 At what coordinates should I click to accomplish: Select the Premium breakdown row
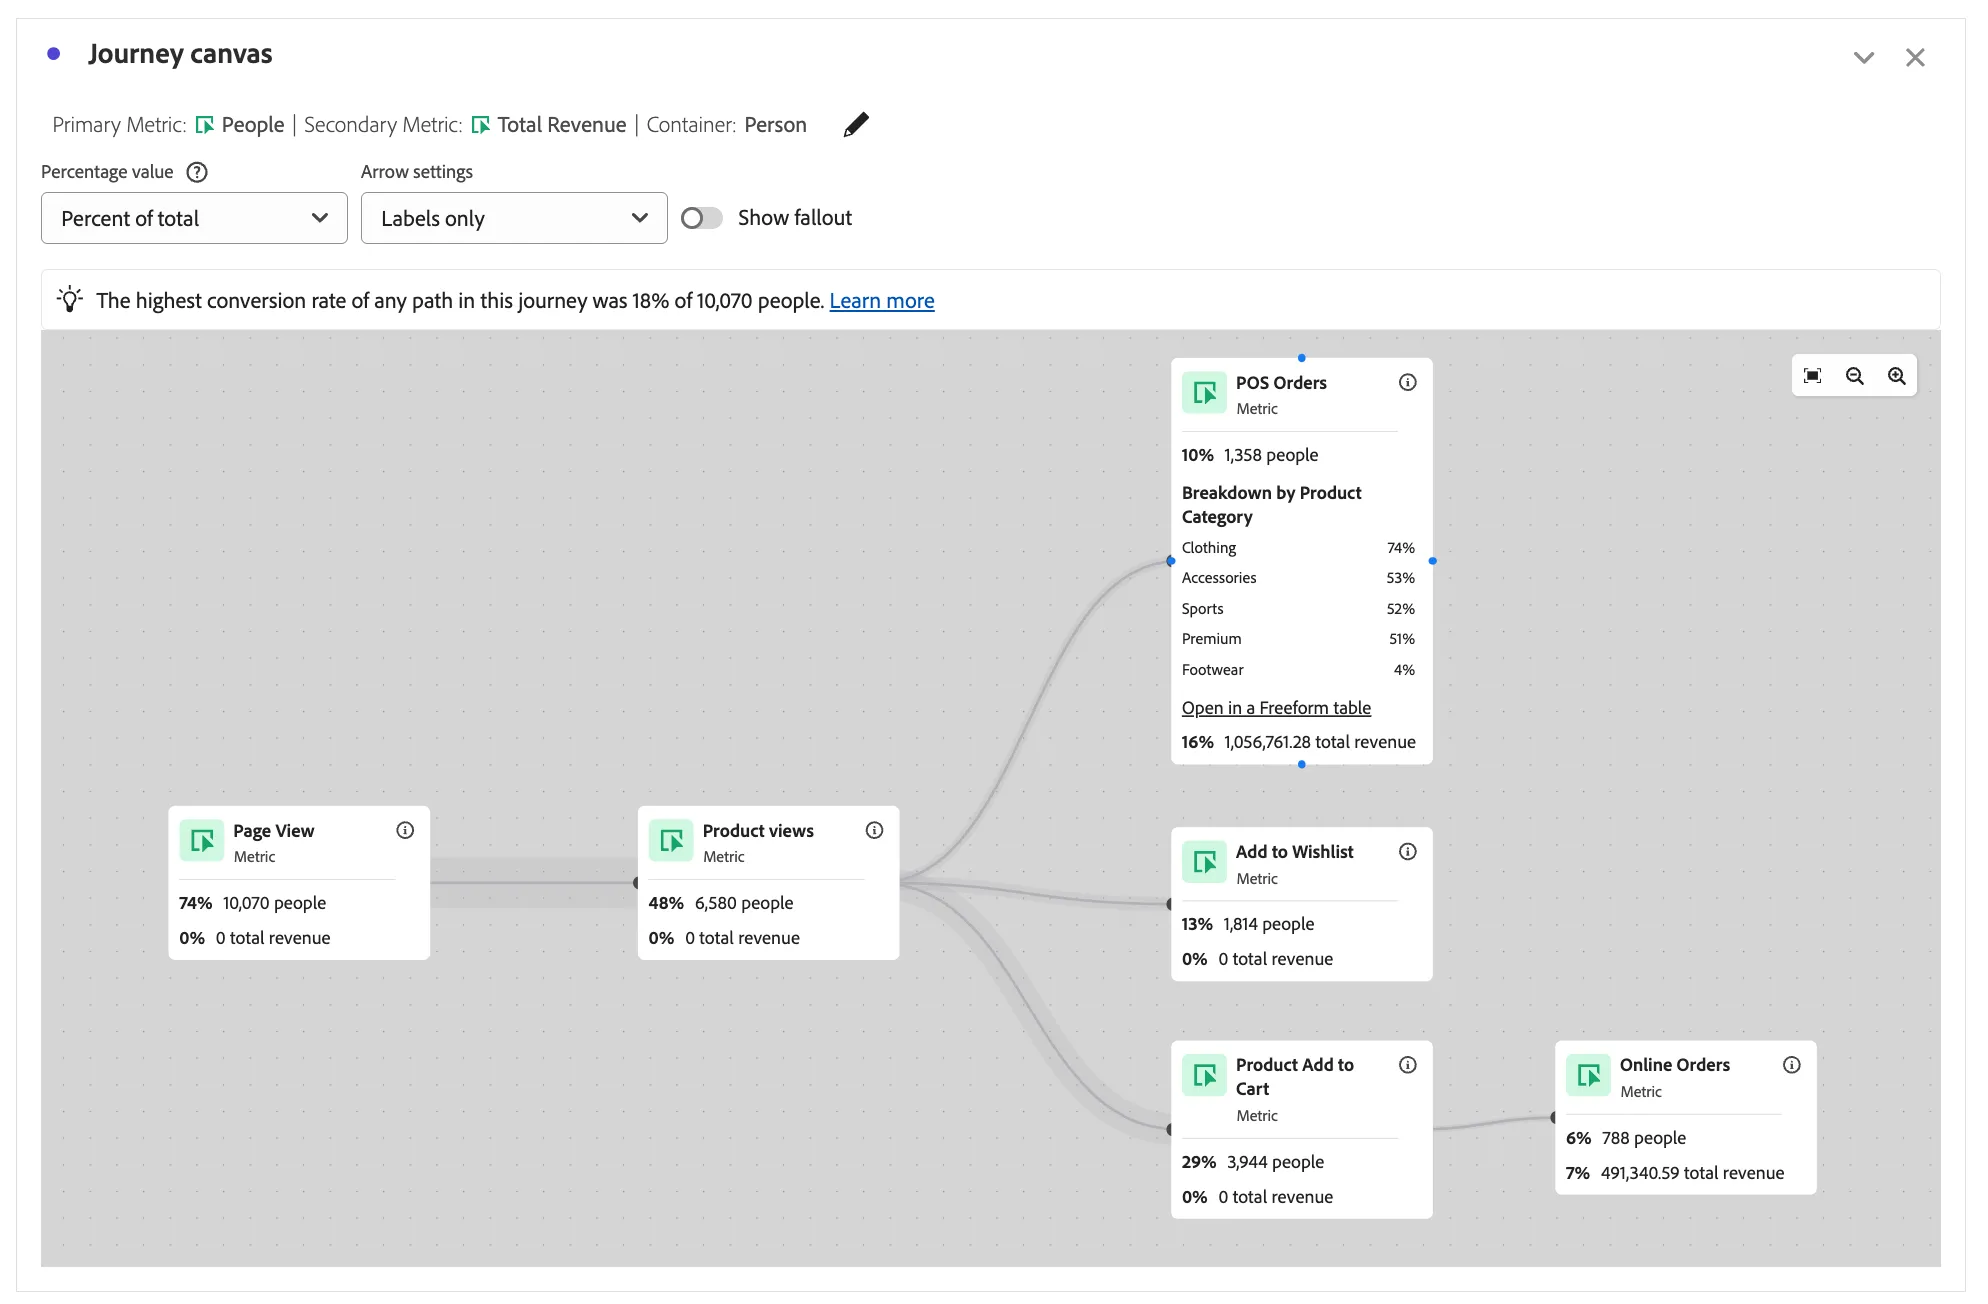pos(1298,639)
